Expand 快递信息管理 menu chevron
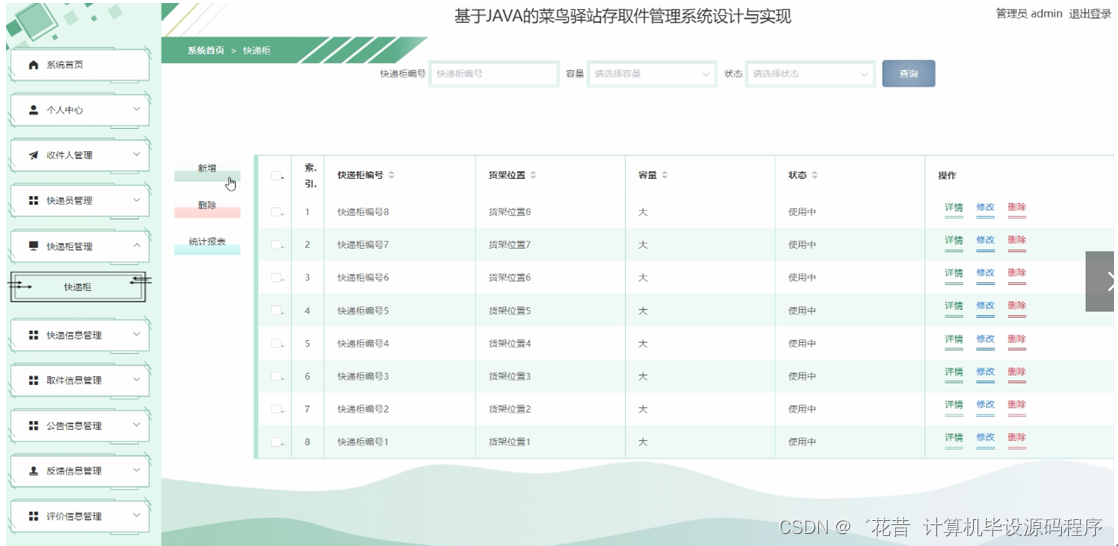 point(137,334)
